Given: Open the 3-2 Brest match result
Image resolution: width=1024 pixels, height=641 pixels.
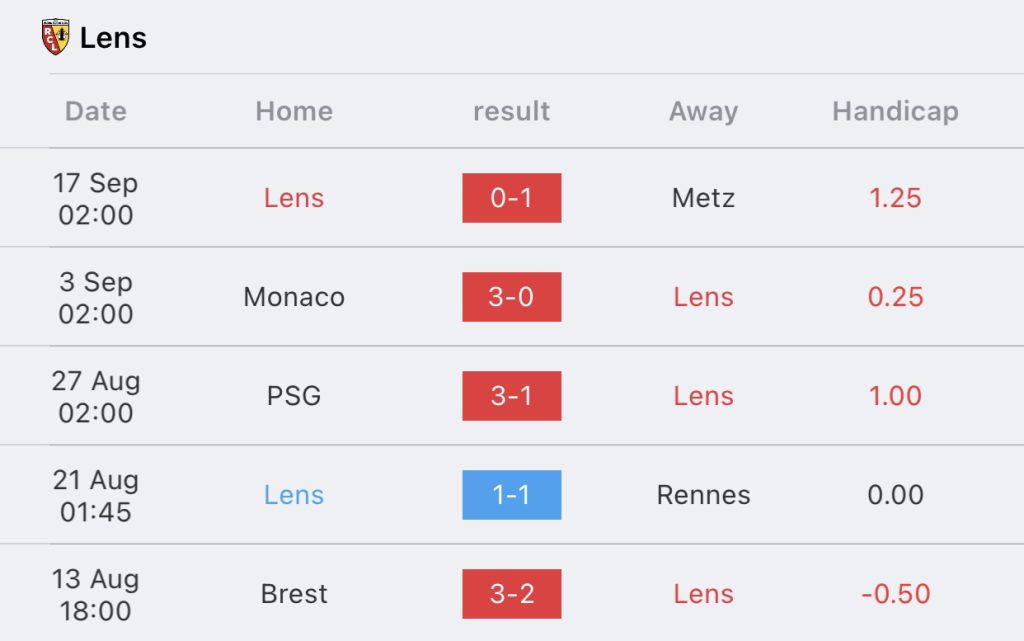Looking at the screenshot, I should pos(511,594).
